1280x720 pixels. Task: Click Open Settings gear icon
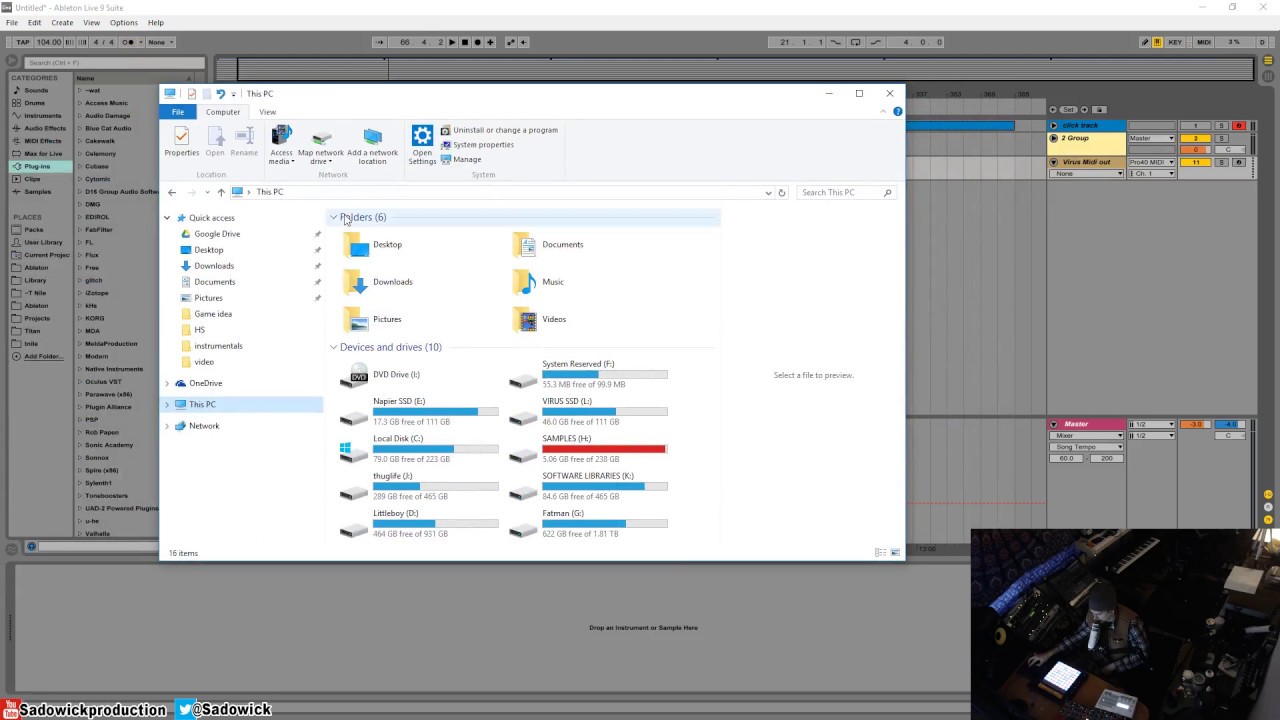coord(422,136)
